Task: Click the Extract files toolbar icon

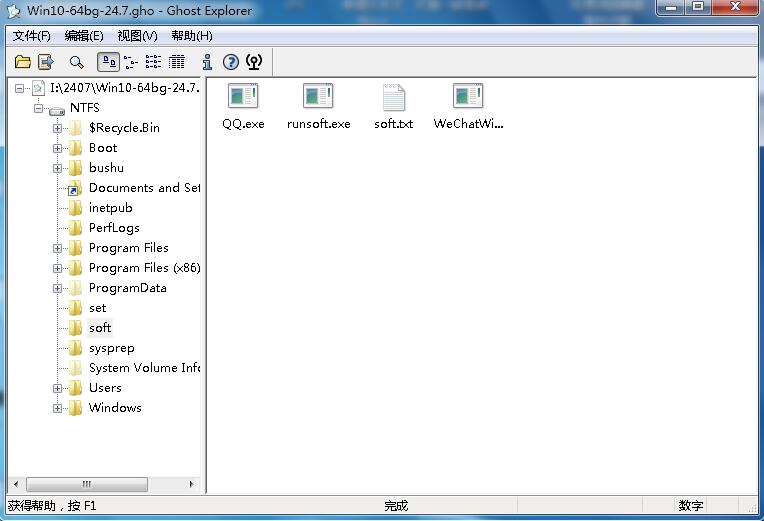Action: point(45,62)
